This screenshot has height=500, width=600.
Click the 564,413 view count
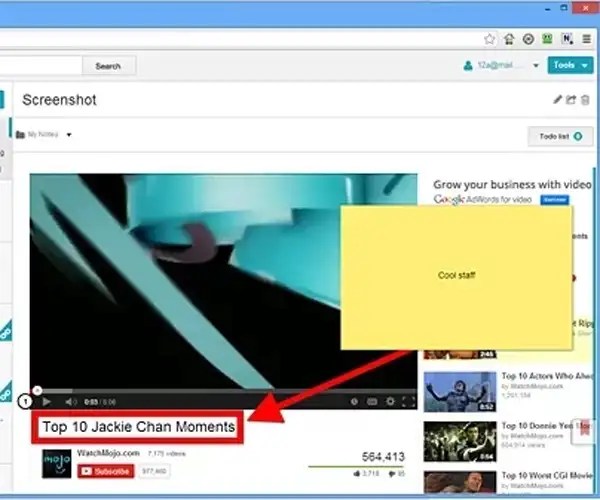383,457
